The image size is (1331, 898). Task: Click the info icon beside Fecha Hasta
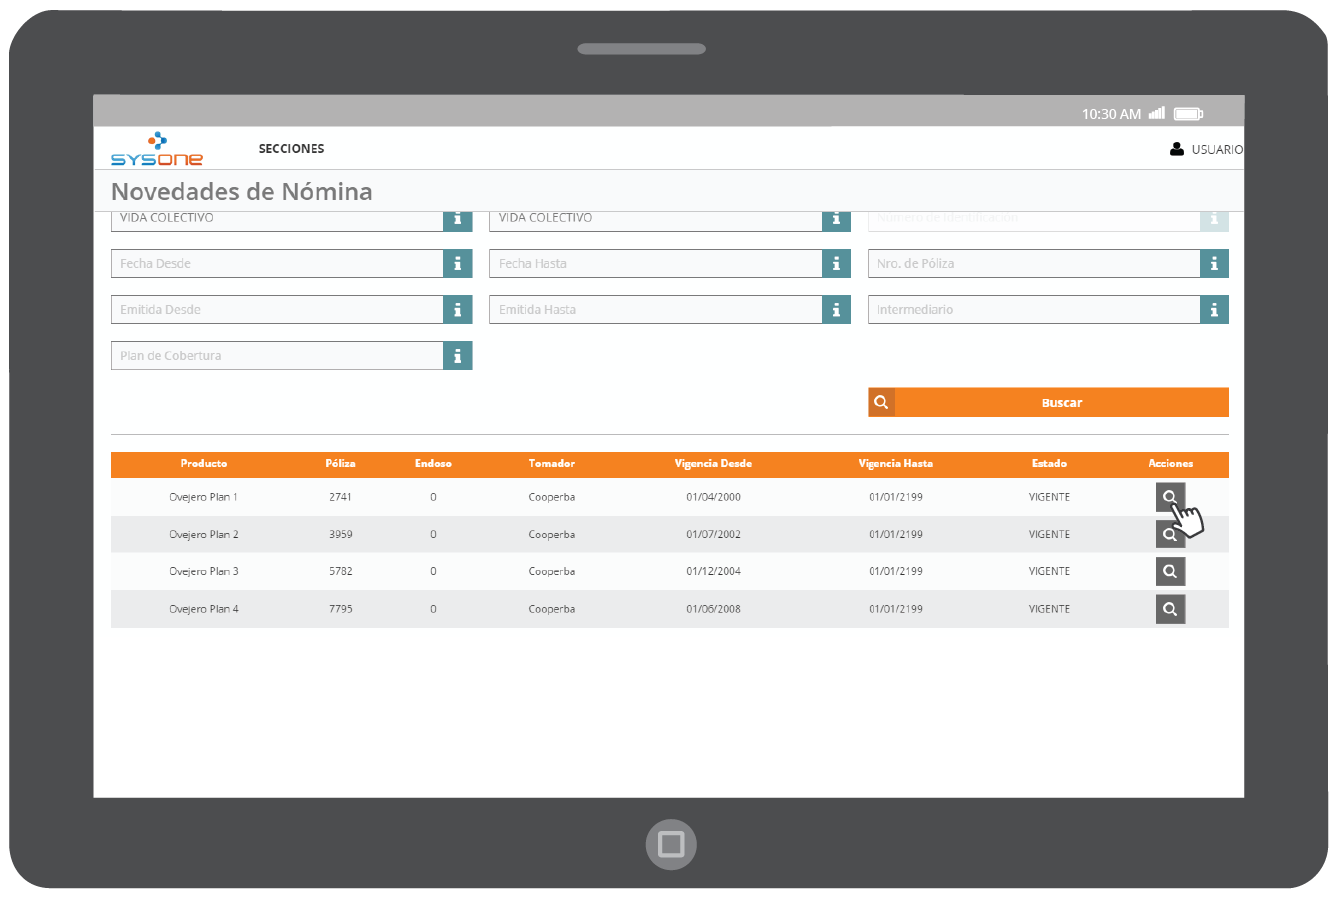click(x=836, y=264)
